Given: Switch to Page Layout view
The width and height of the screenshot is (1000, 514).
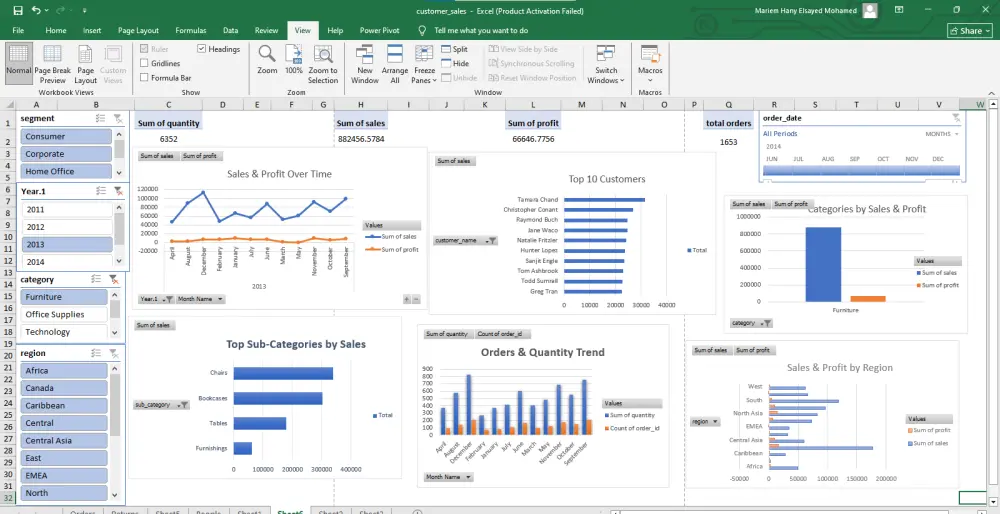Looking at the screenshot, I should pos(85,64).
